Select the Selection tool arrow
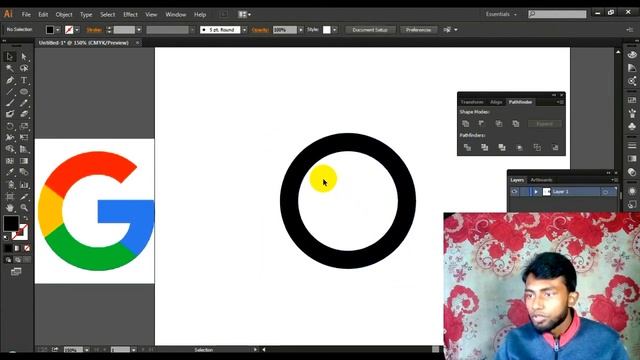Viewport: 640px width, 360px height. pyautogui.click(x=10, y=57)
